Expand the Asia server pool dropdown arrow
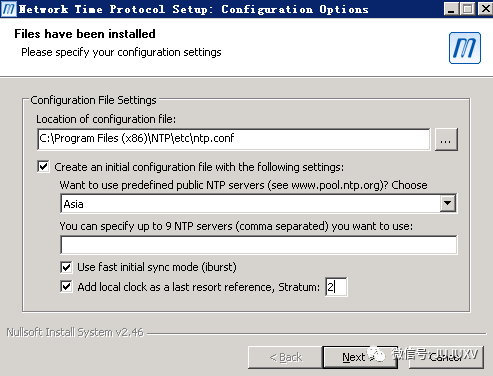493x376 pixels. (x=448, y=203)
